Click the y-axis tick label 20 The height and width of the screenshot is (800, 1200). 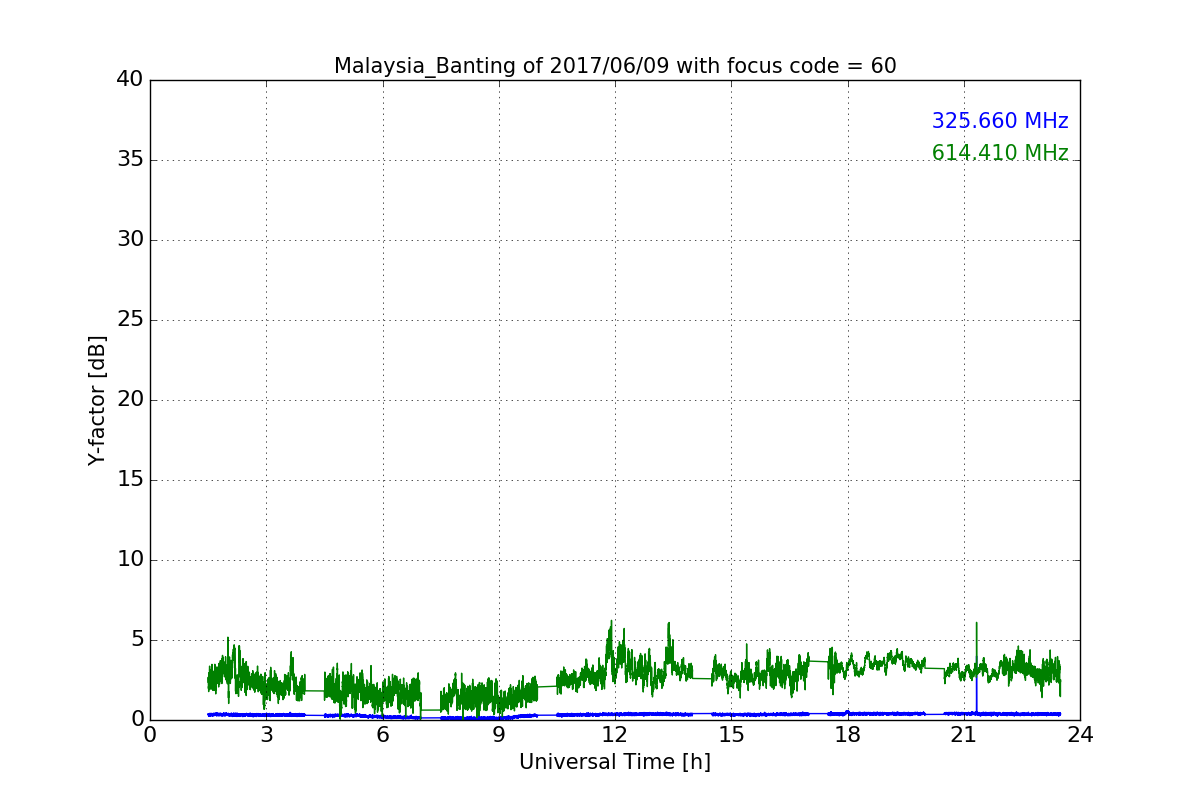coord(130,400)
